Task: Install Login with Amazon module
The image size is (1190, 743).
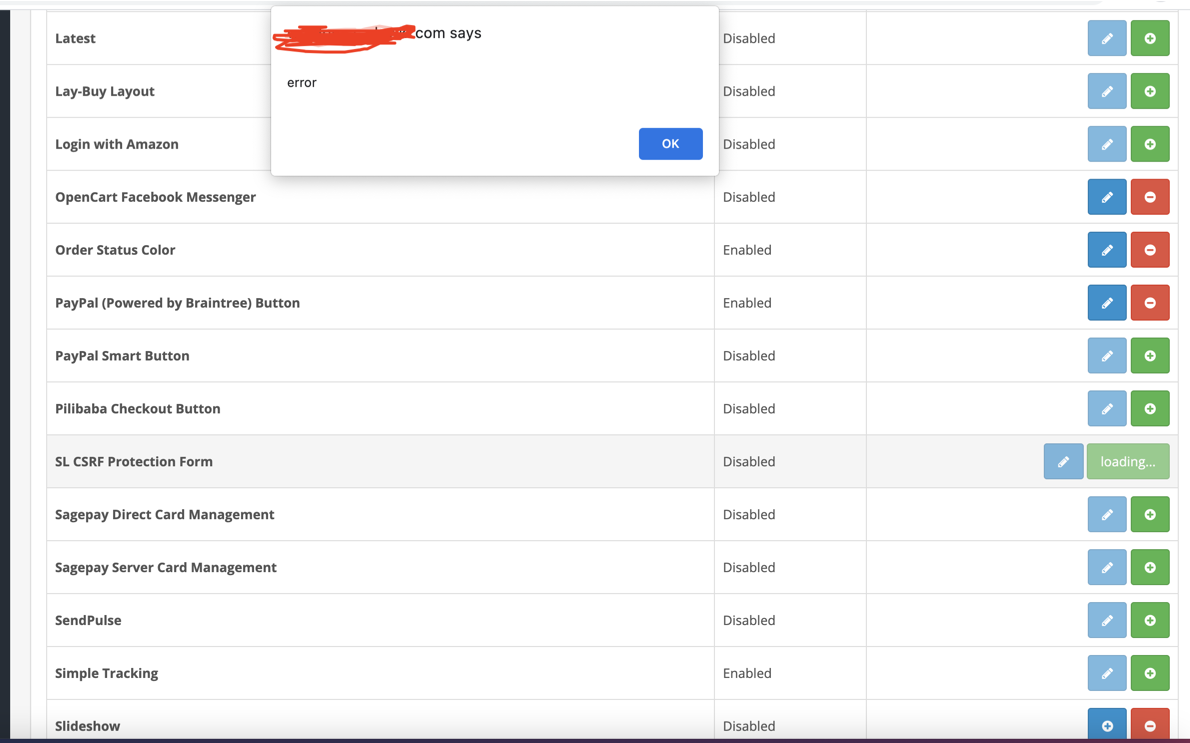Action: click(x=1150, y=144)
